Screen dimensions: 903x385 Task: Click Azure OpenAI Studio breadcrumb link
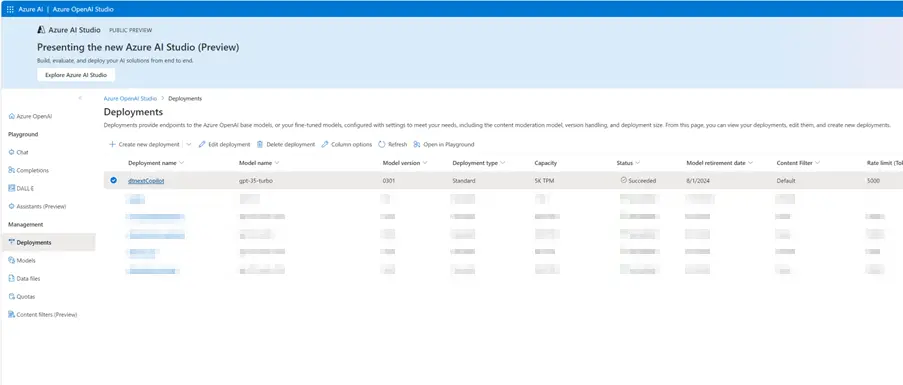tap(130, 98)
